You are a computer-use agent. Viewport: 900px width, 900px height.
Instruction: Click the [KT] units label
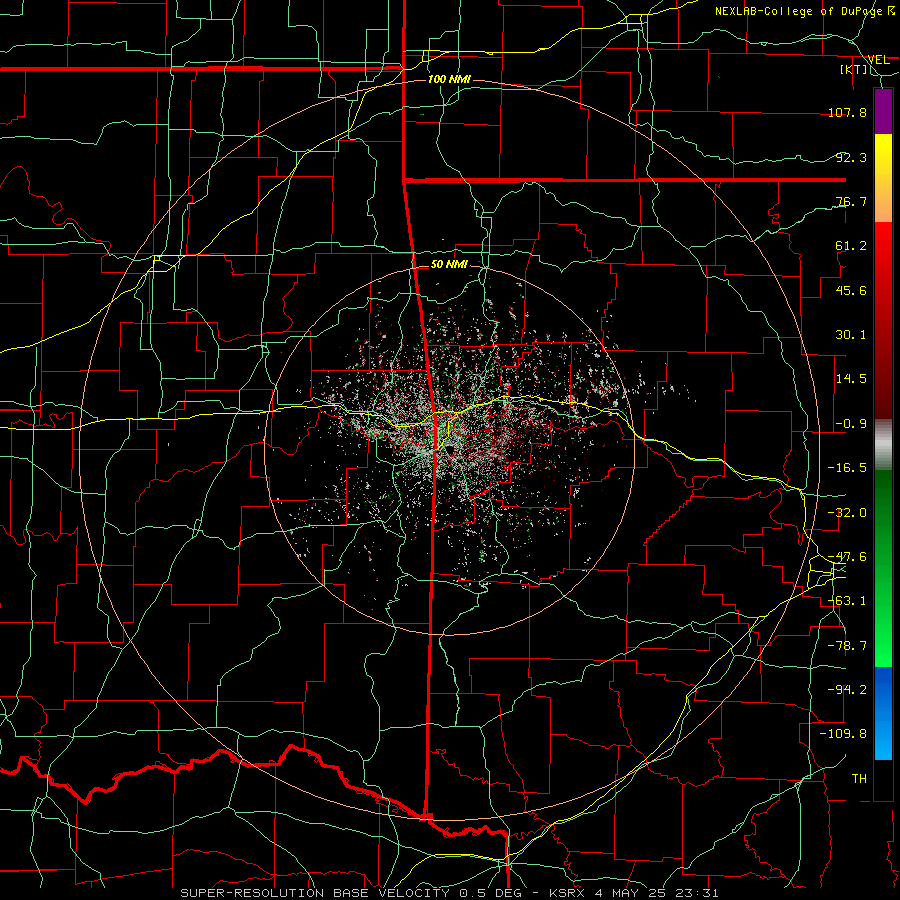[x=854, y=69]
